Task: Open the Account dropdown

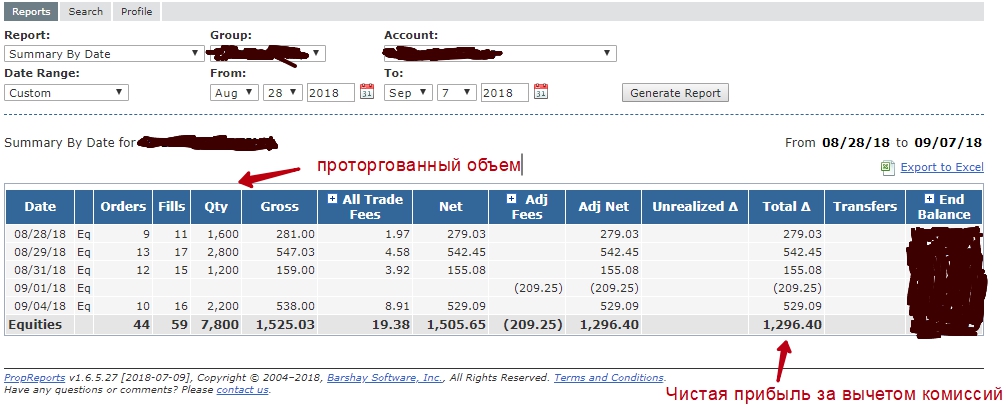Action: tap(499, 54)
